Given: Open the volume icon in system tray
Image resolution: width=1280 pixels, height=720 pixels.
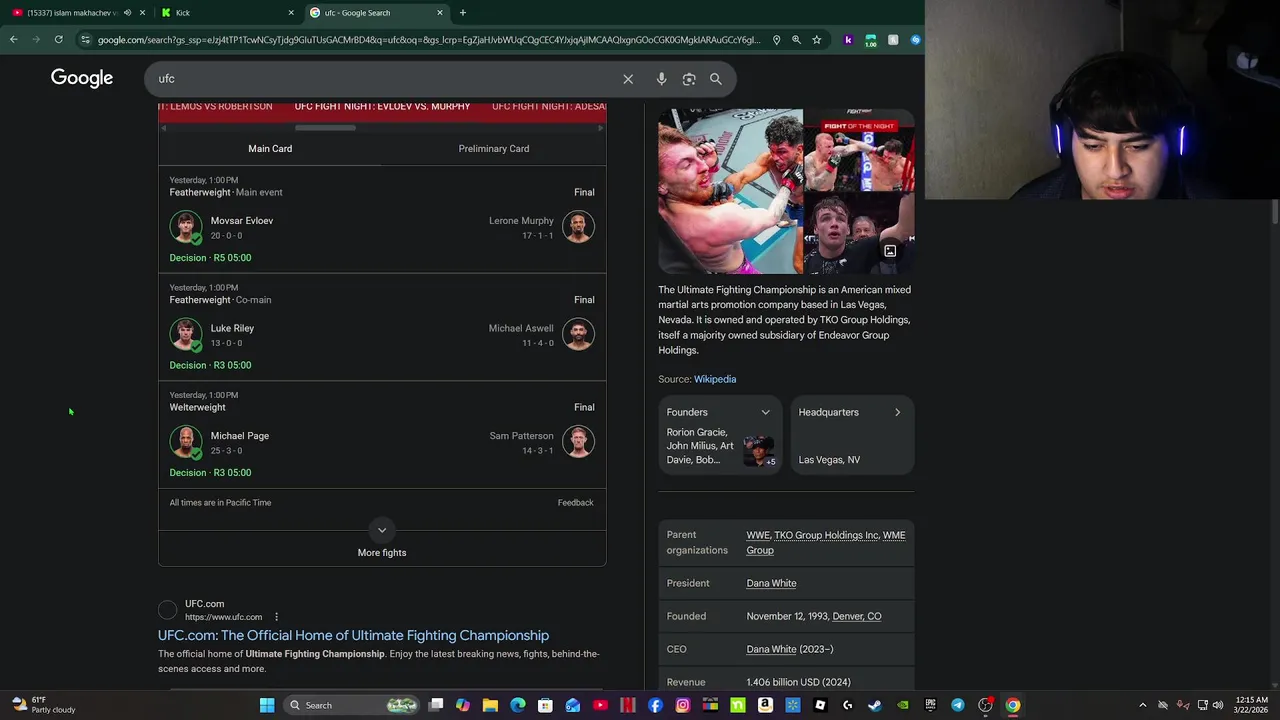Looking at the screenshot, I should [1218, 705].
